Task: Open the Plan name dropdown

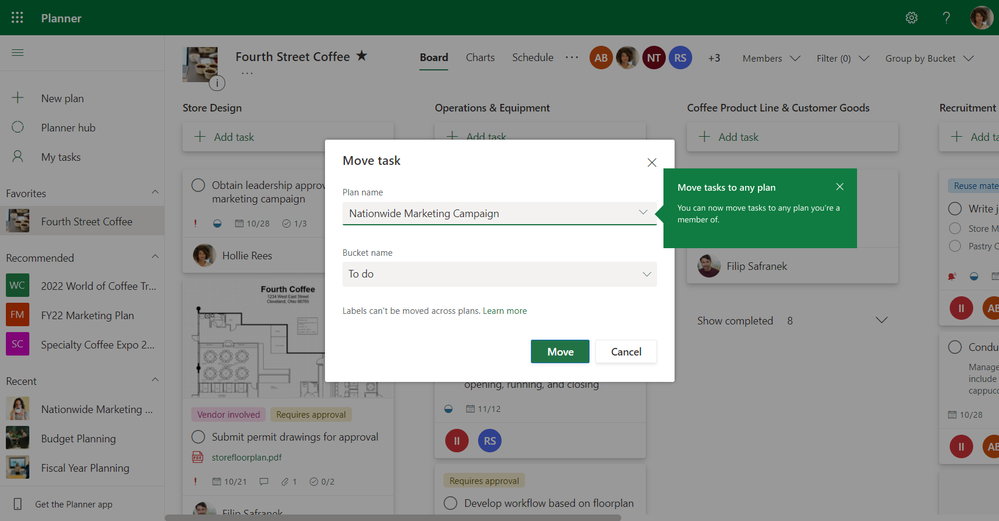Action: 499,213
